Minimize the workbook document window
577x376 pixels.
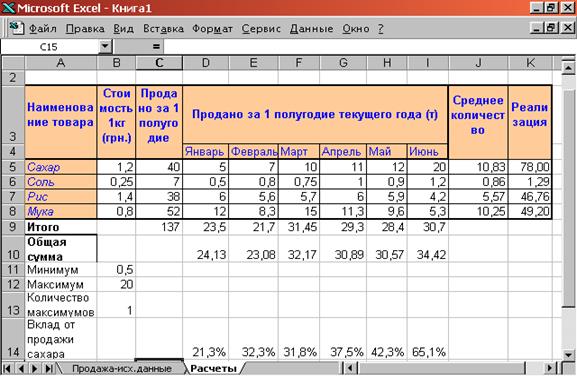point(537,28)
